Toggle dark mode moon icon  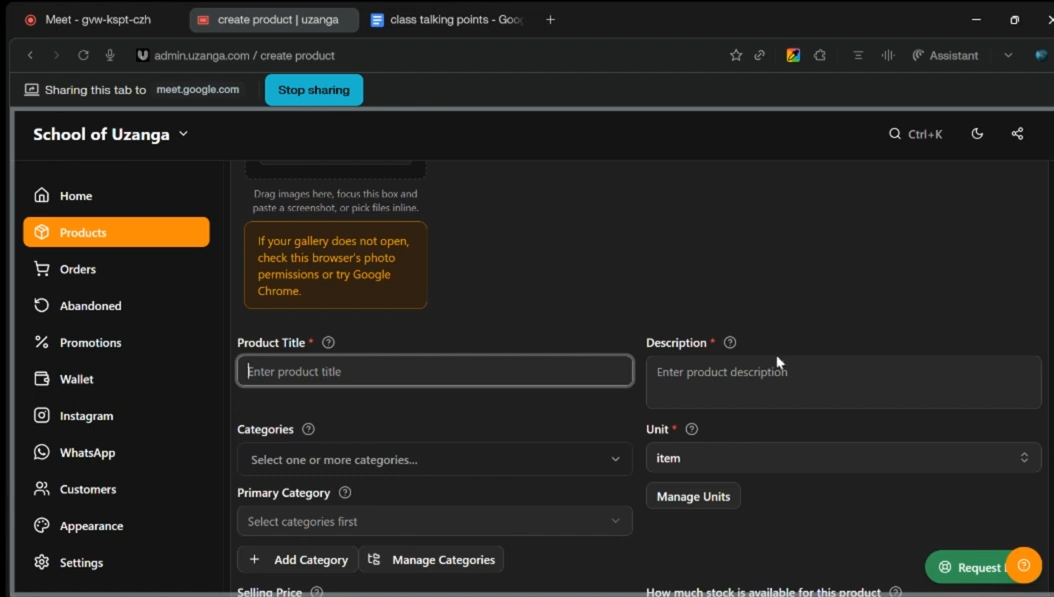(977, 134)
